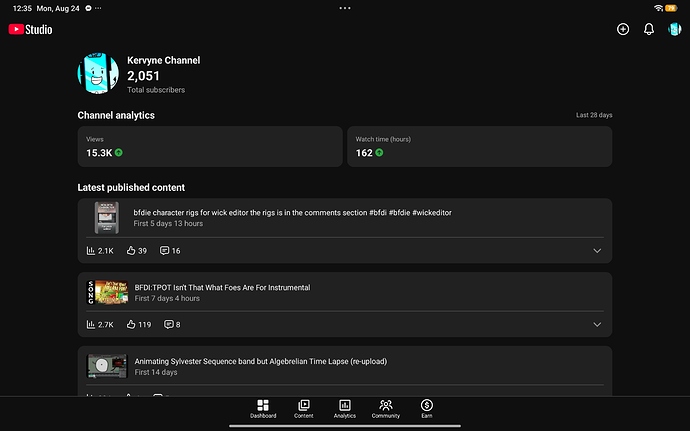
Task: Open the YouTube Studio logo
Action: 30,29
